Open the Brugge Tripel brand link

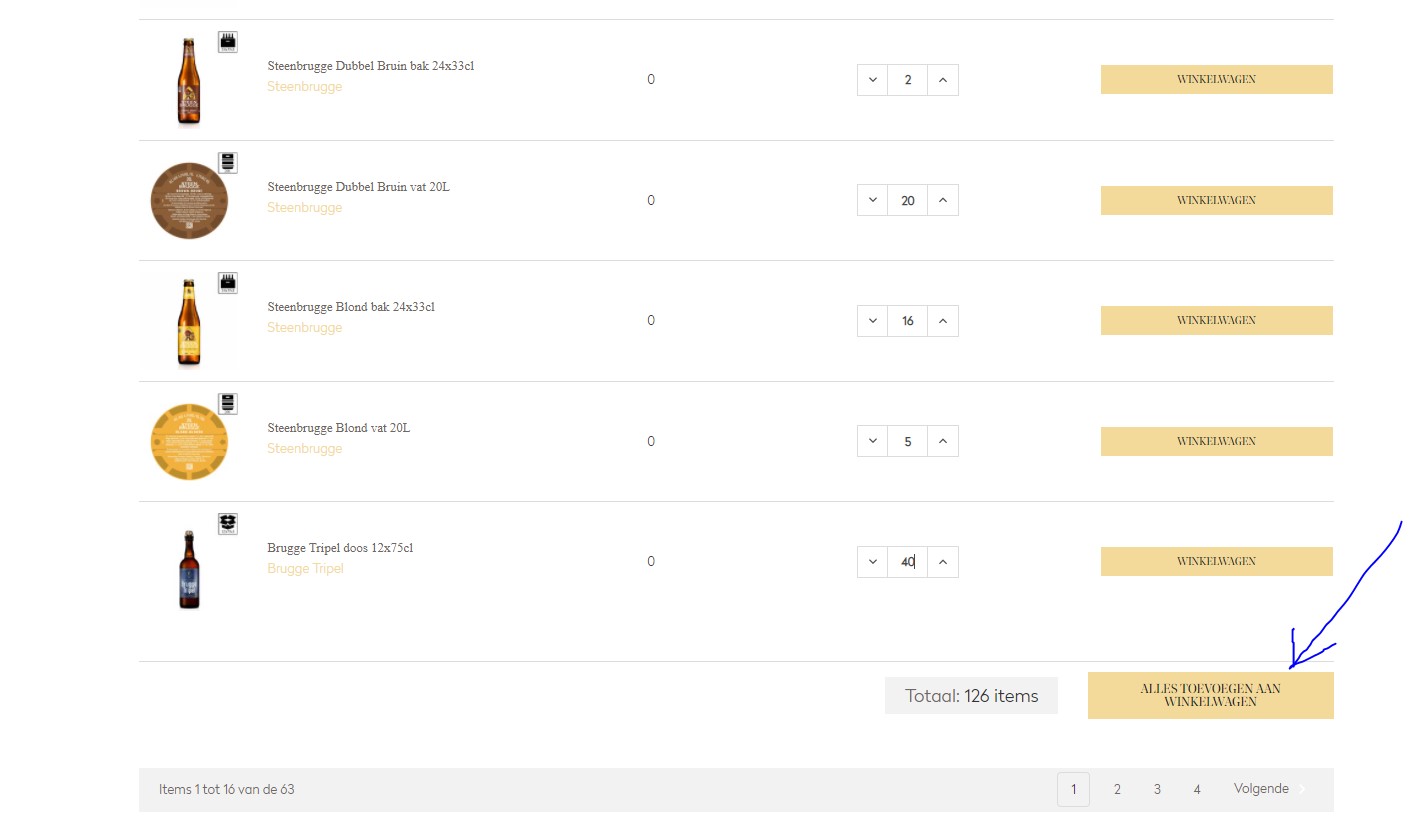[x=305, y=569]
